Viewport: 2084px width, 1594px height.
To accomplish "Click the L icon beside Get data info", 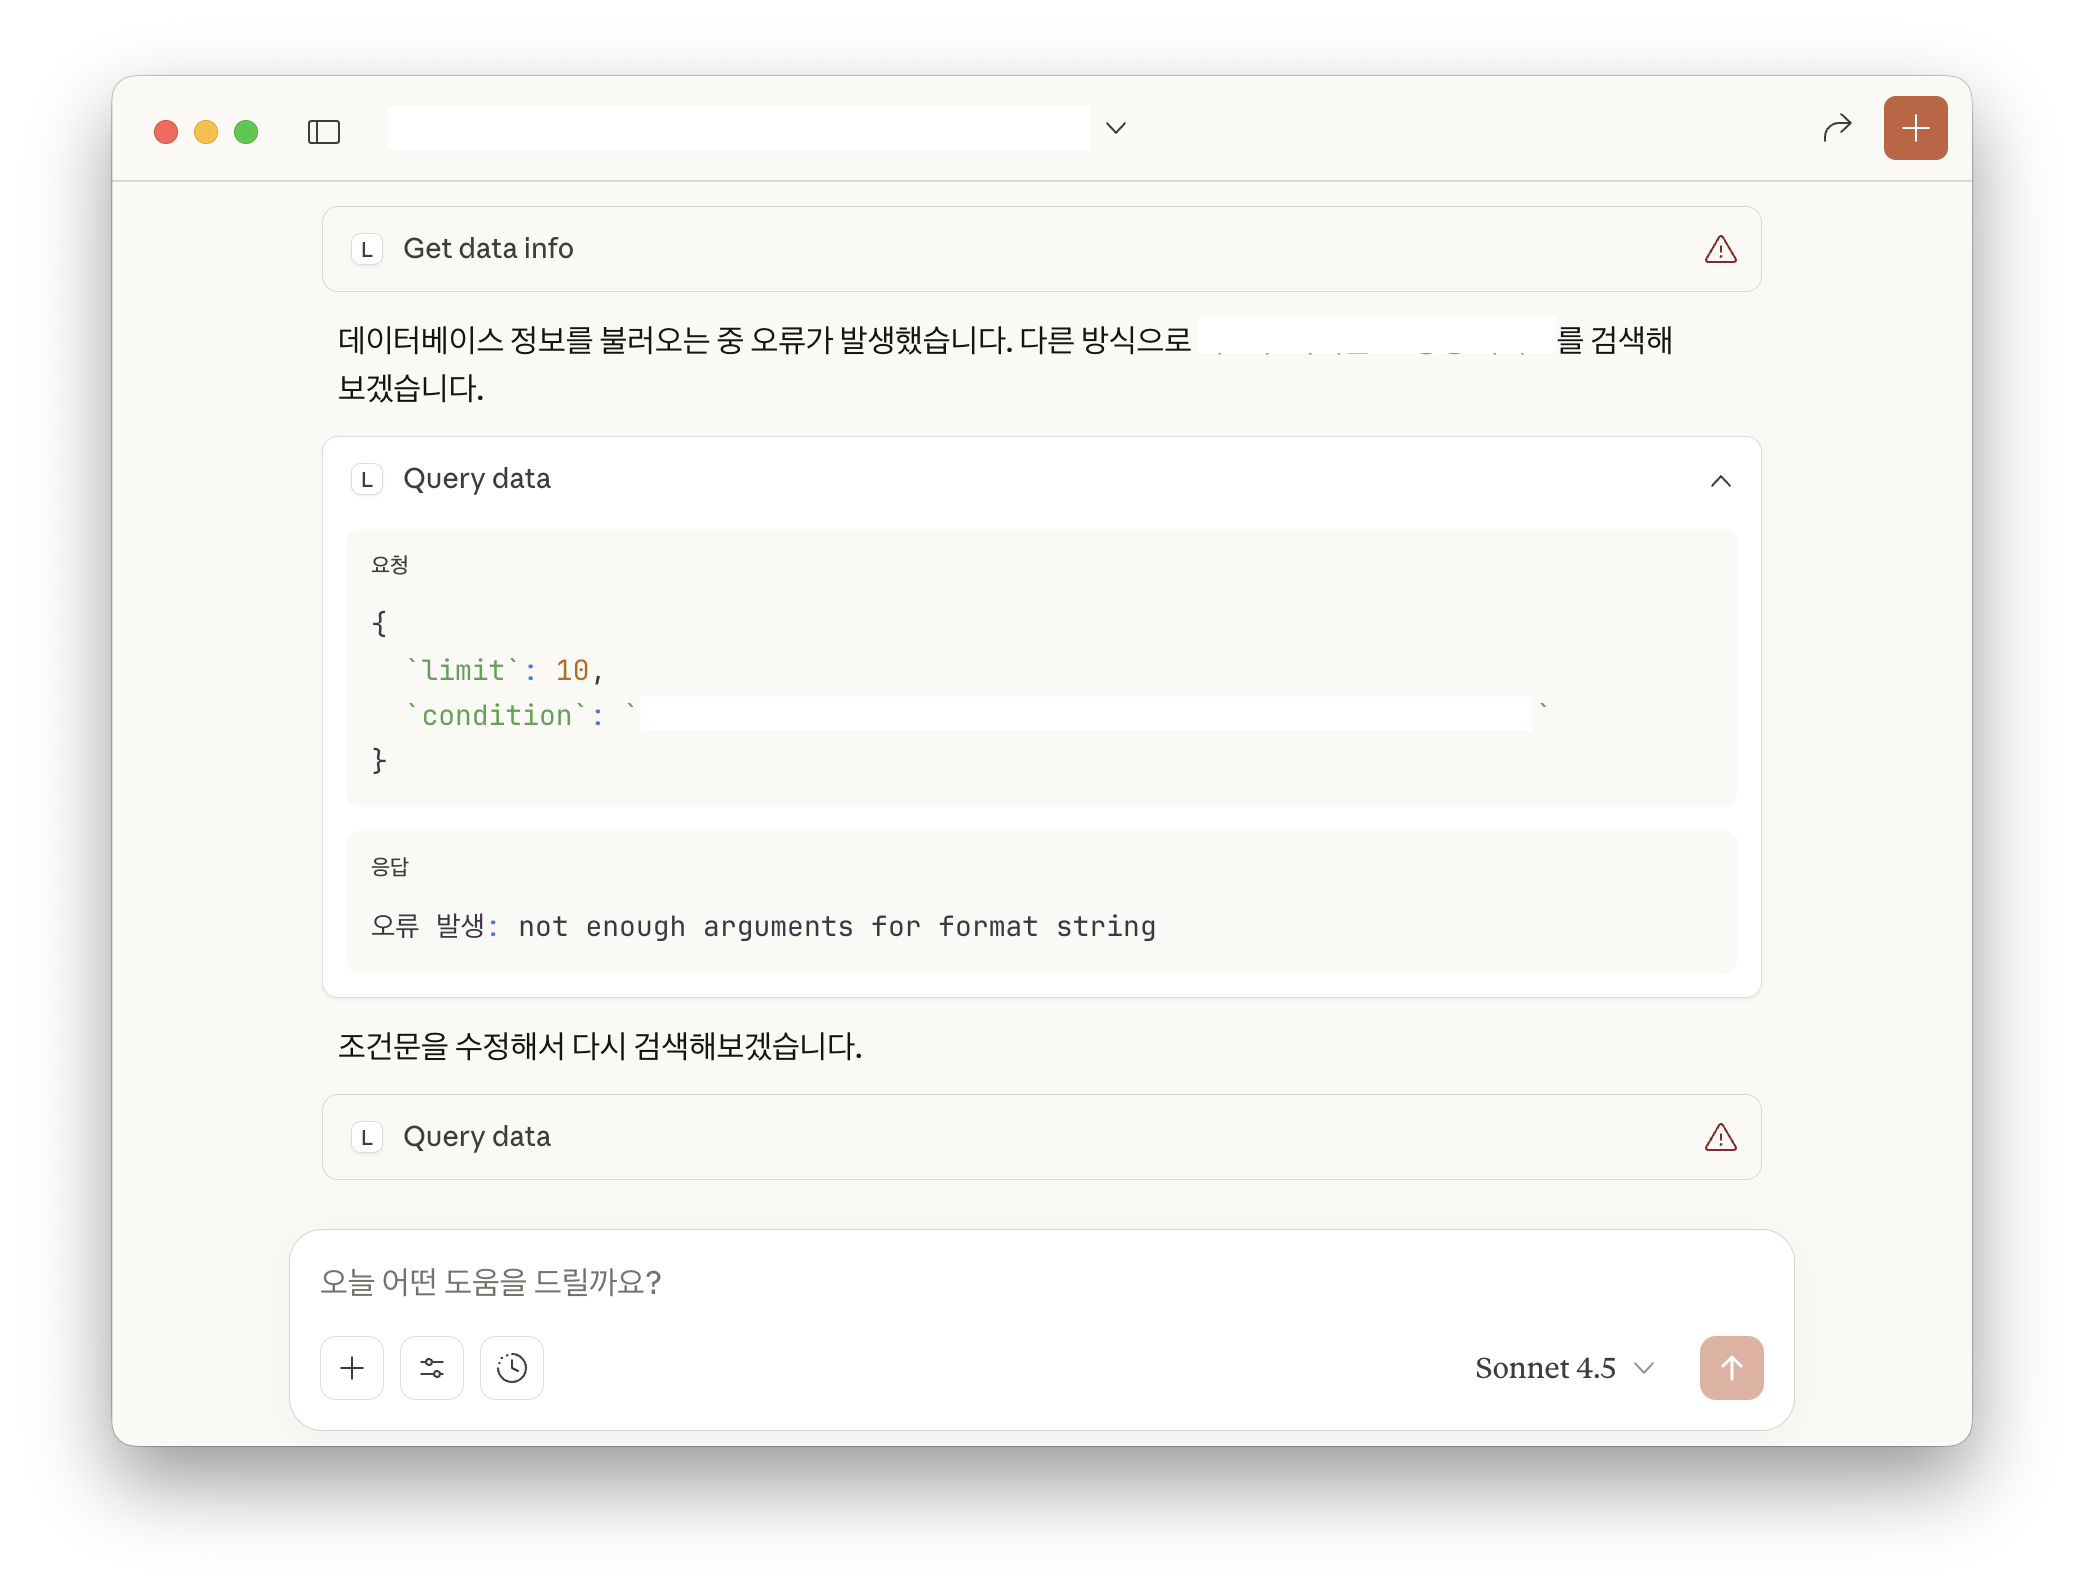I will (367, 249).
